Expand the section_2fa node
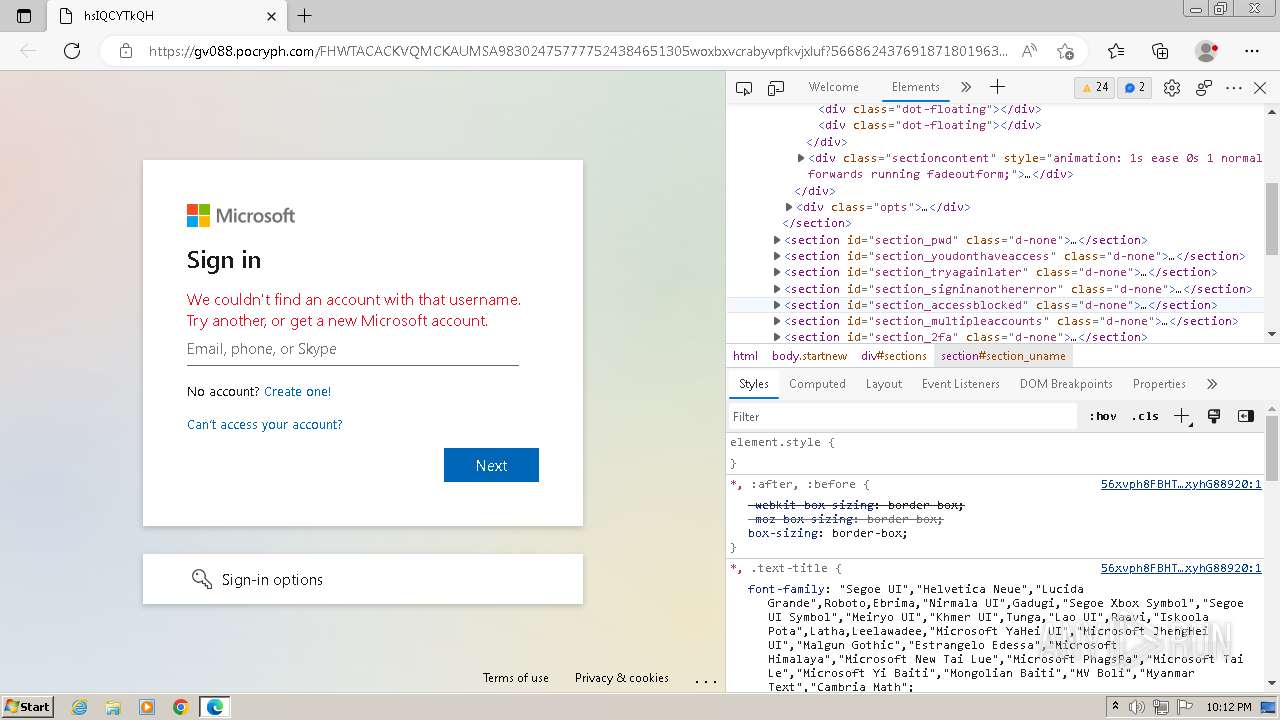Image resolution: width=1280 pixels, height=720 pixels. [x=777, y=337]
